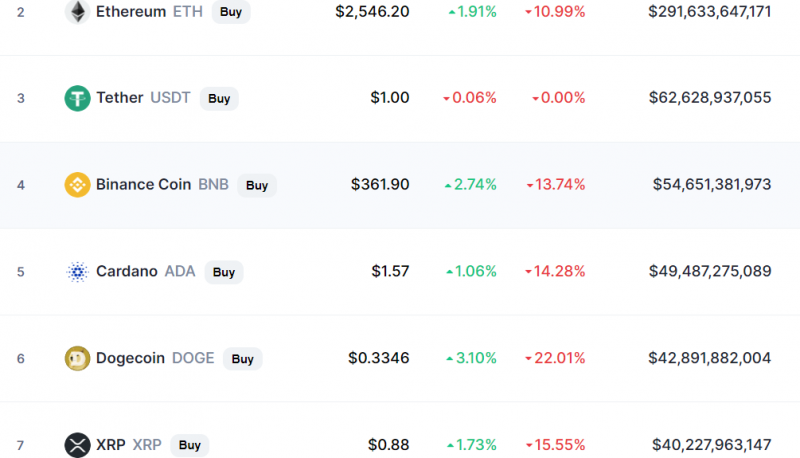
Task: Click the Dogecoin DOGE Buy button
Action: pyautogui.click(x=242, y=359)
